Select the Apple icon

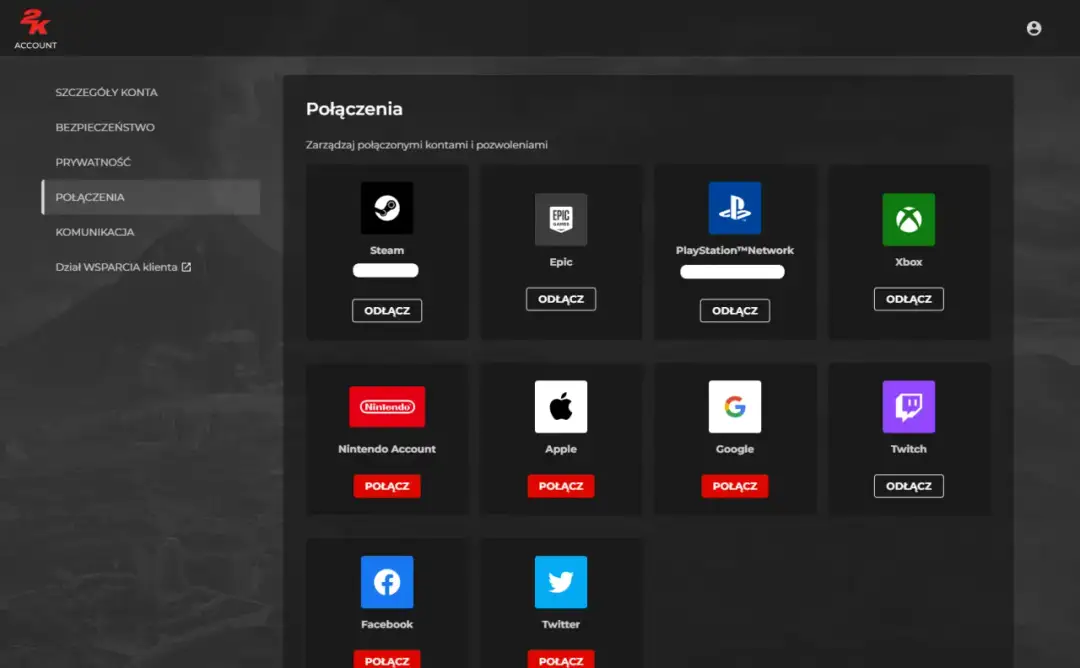point(561,407)
